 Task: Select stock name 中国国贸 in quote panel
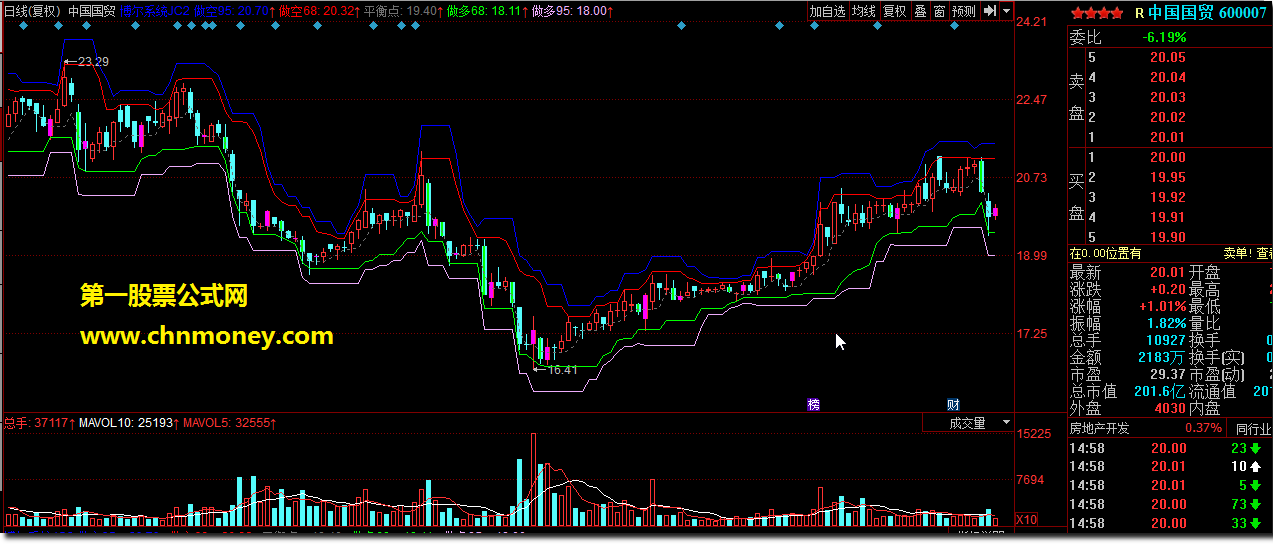click(1182, 13)
